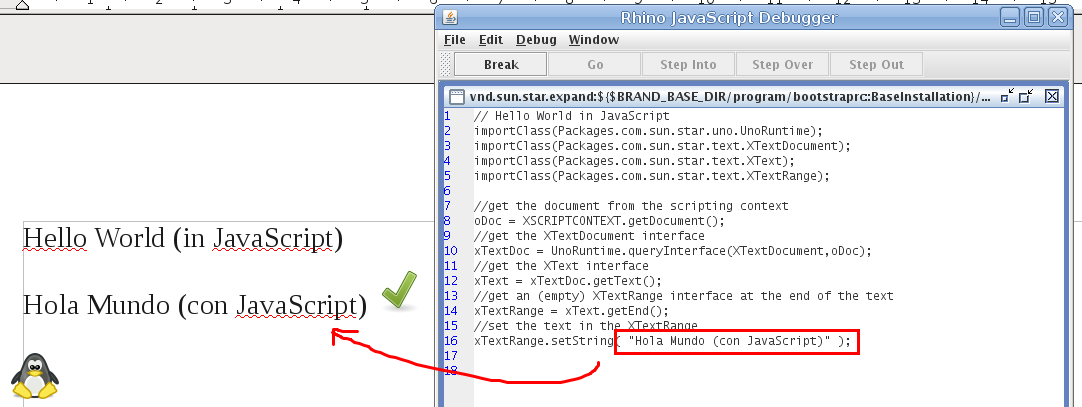Click the script frame's window icon
1082x407 pixels.
(x=457, y=97)
